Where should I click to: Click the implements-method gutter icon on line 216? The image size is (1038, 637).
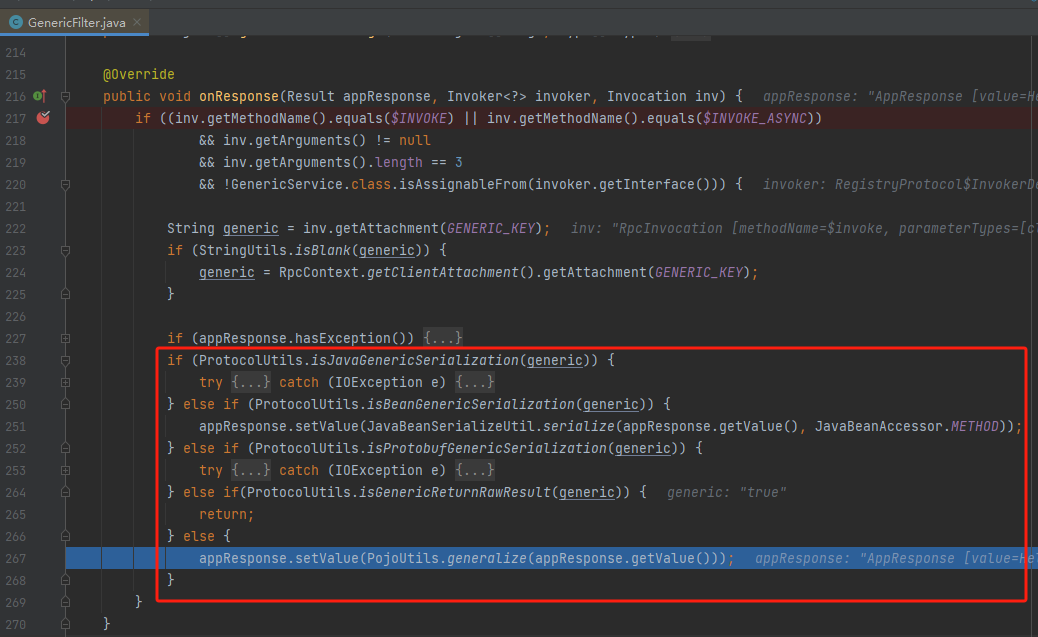[x=40, y=96]
